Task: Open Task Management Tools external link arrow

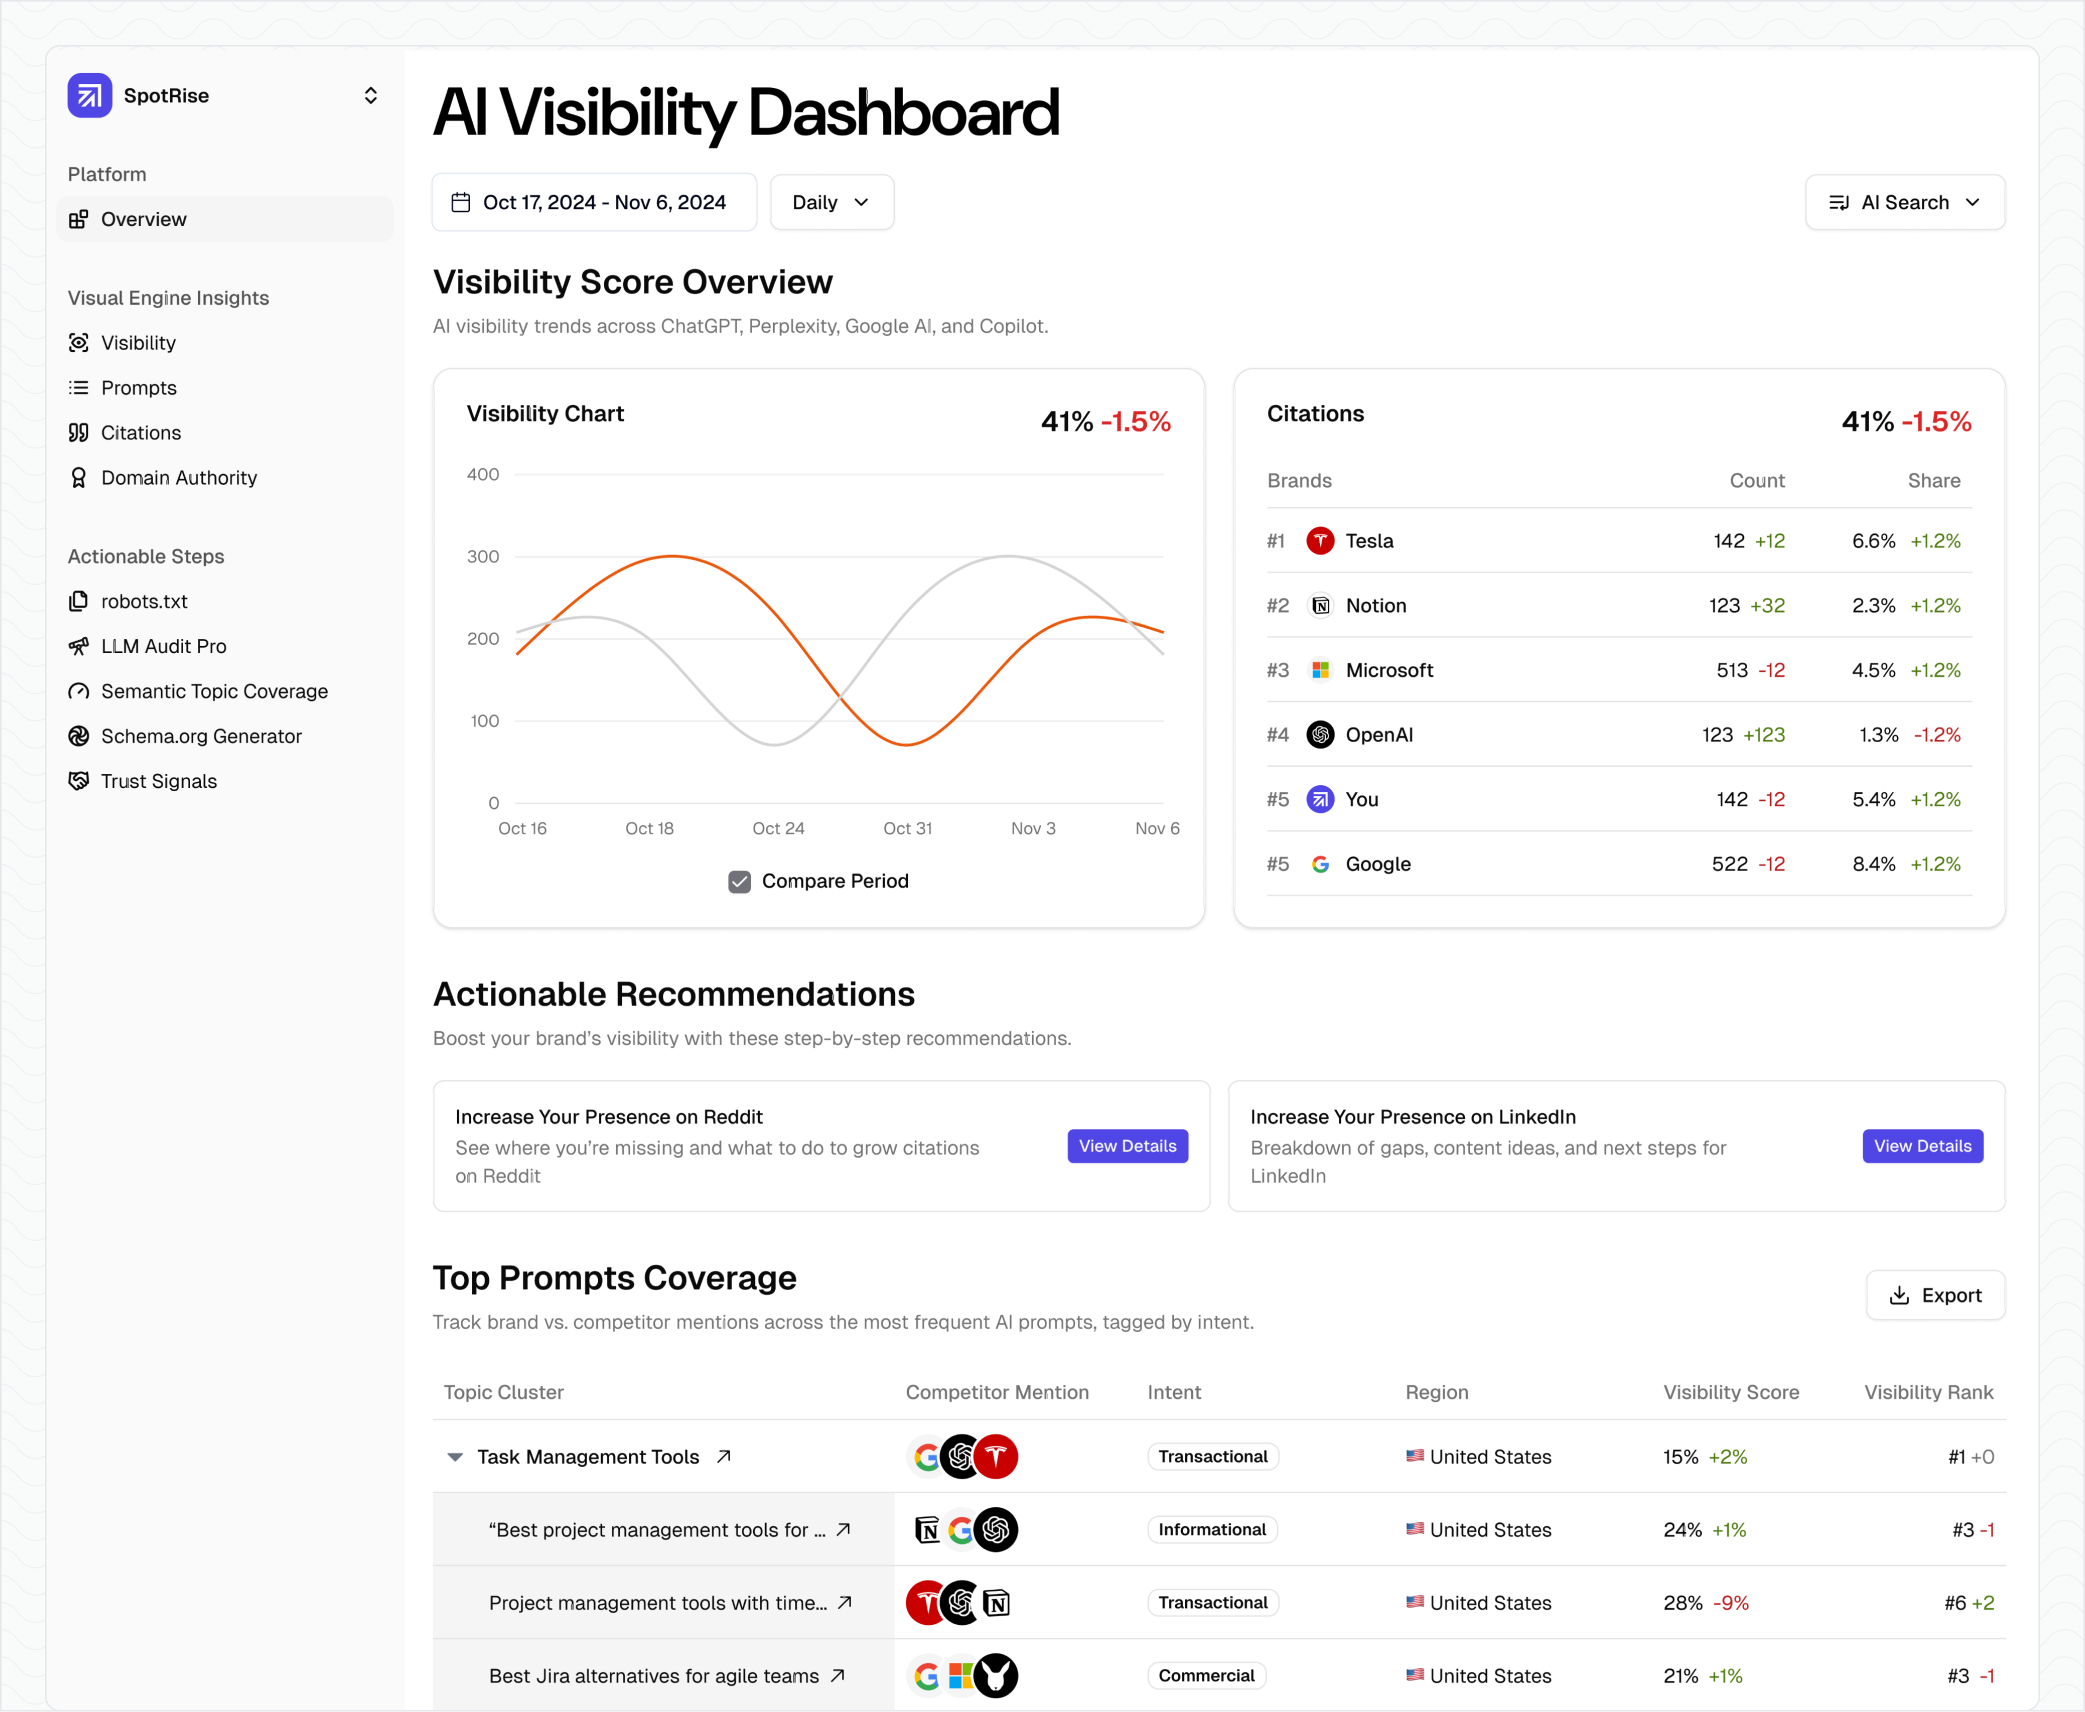Action: [x=724, y=1456]
